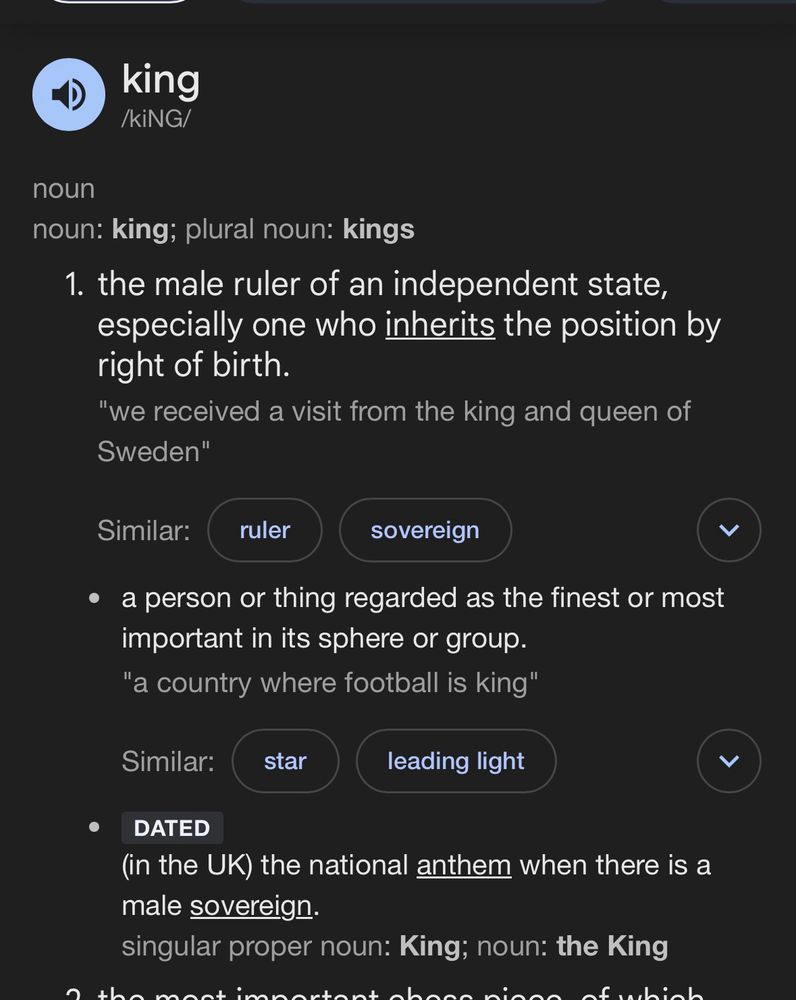Screen dimensions: 796x1000
Task: Click the speaker icon next to king
Action: click(68, 94)
